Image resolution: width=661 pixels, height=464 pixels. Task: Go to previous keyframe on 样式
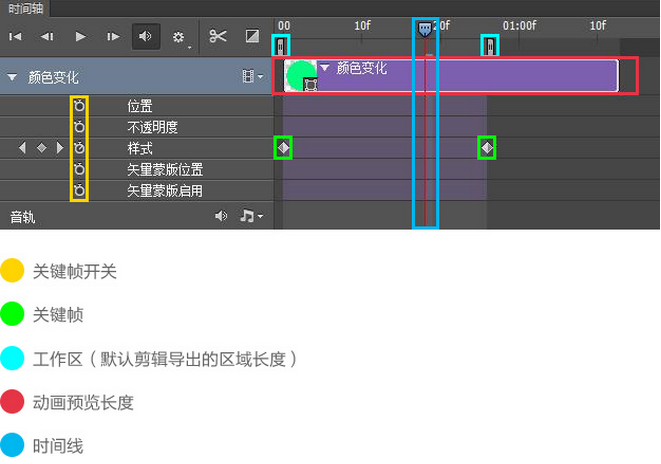(22, 148)
